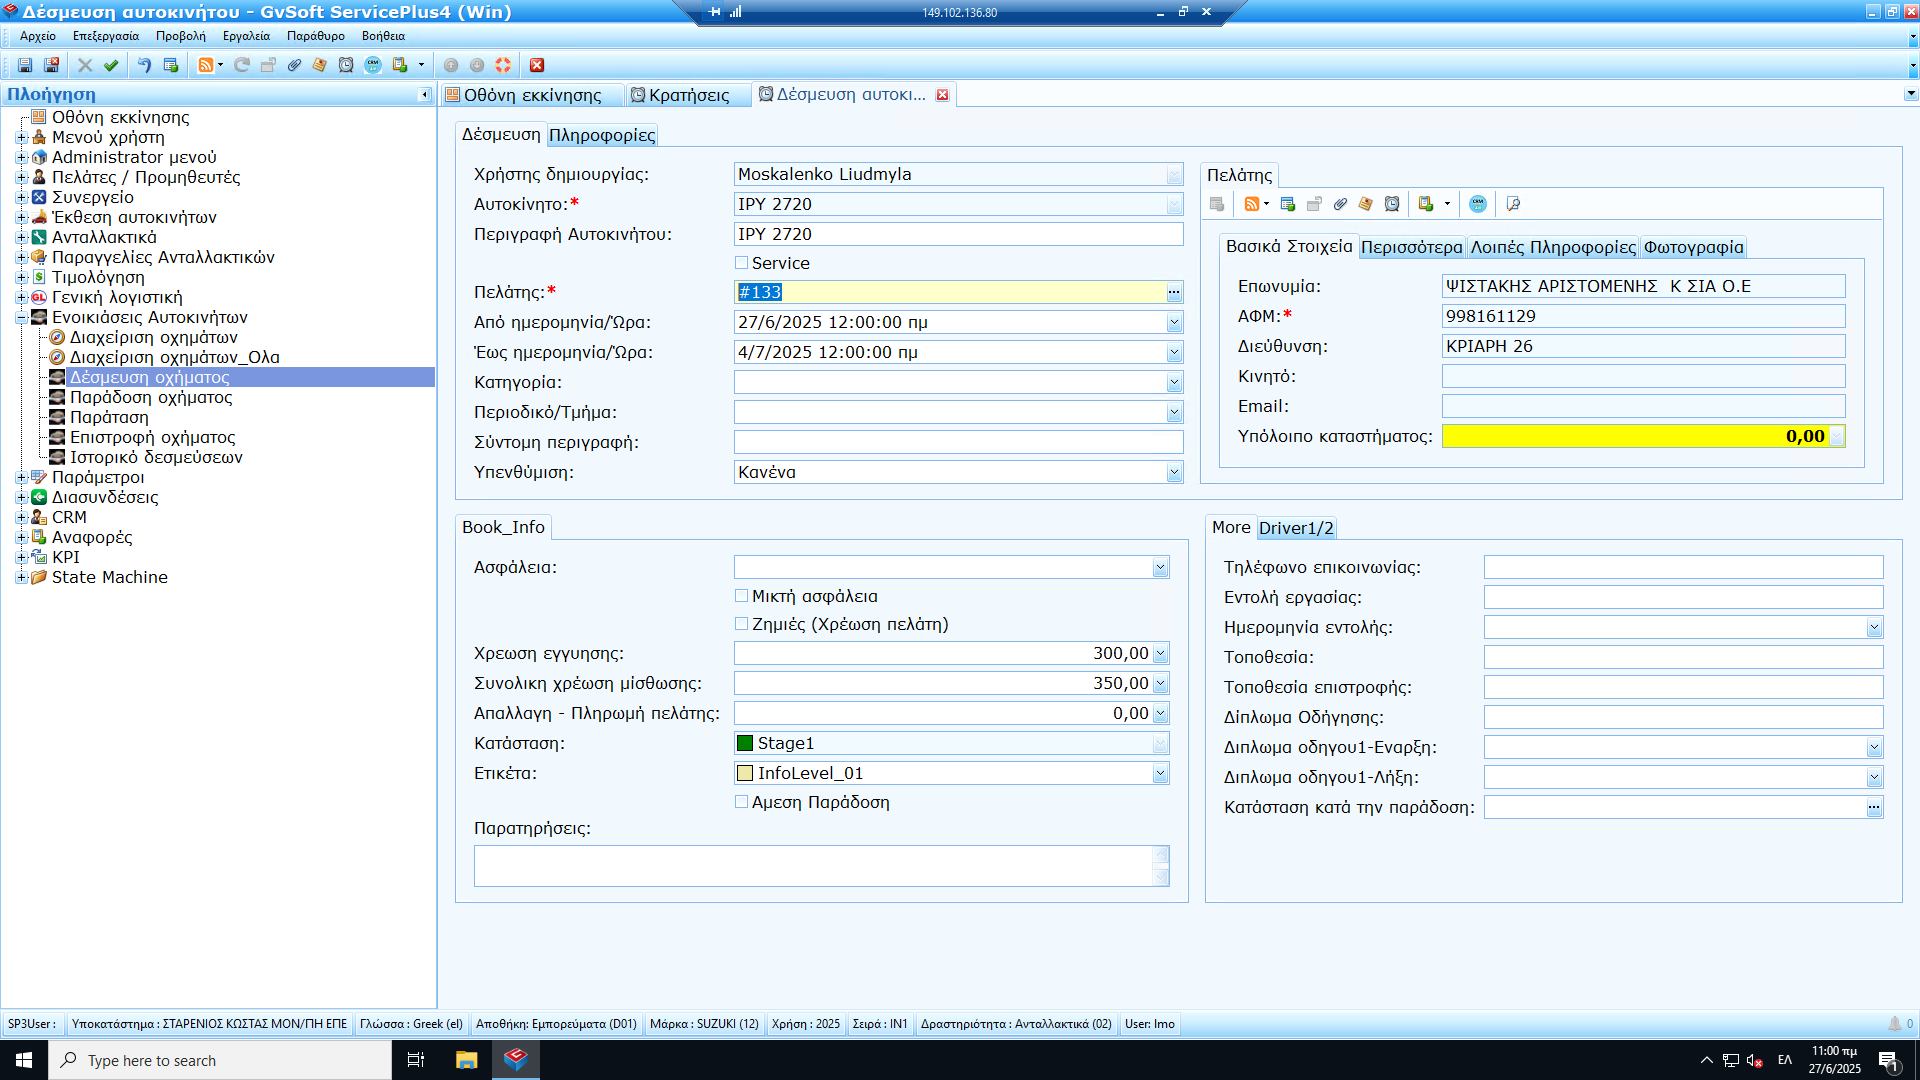Check the Αμεση Παράδοση checkbox
Screen dimensions: 1920x1080
click(742, 802)
